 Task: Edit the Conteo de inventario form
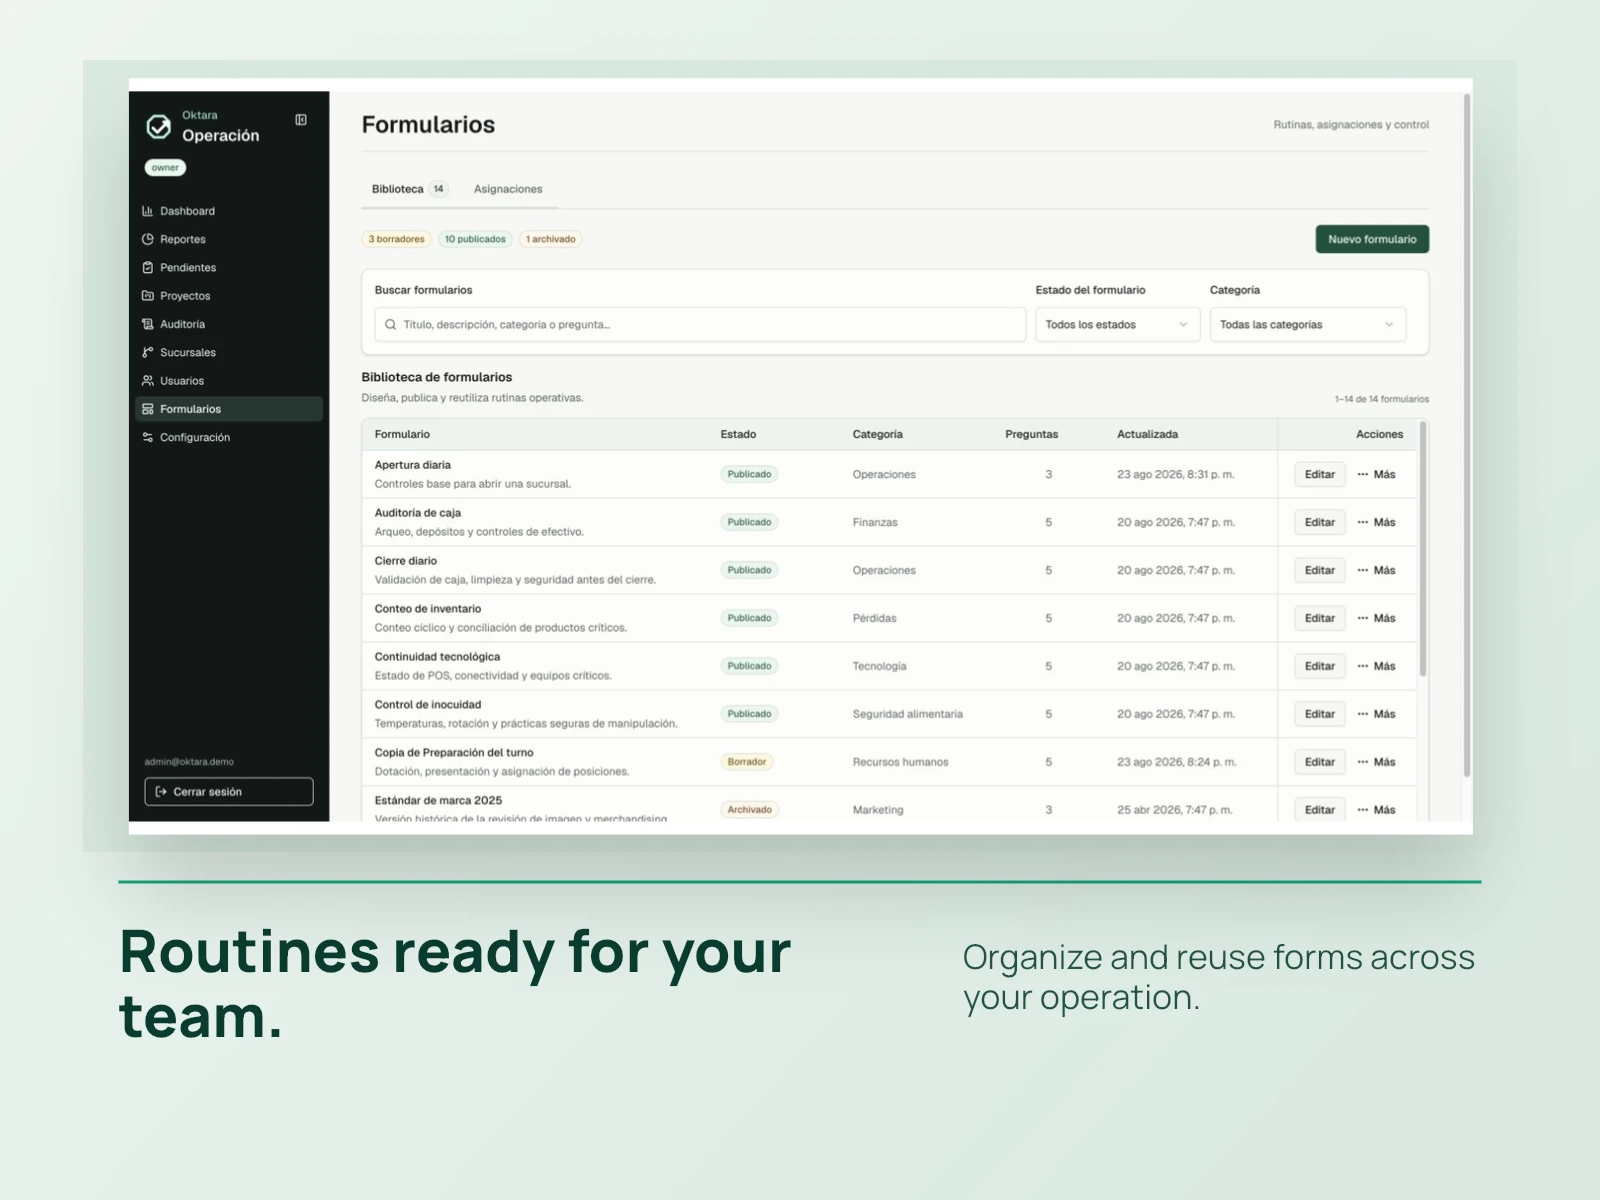(x=1320, y=618)
